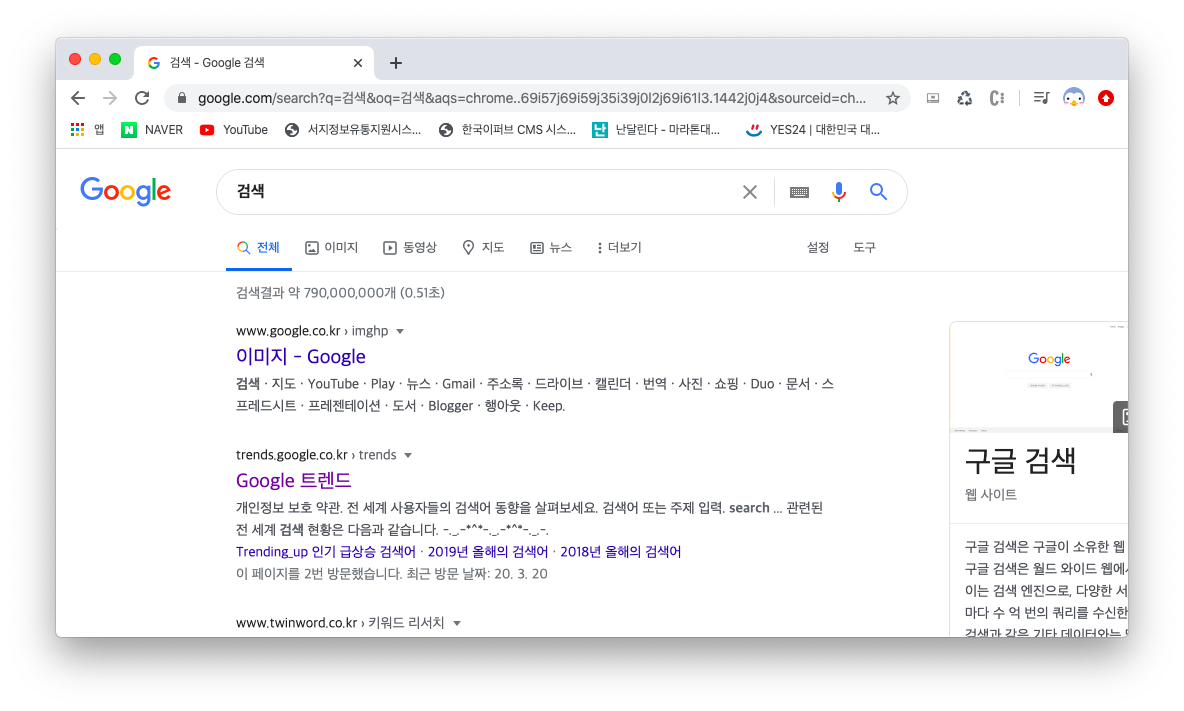The width and height of the screenshot is (1184, 711).
Task: Close the 검색 - Google 검색 tab
Action: (358, 63)
